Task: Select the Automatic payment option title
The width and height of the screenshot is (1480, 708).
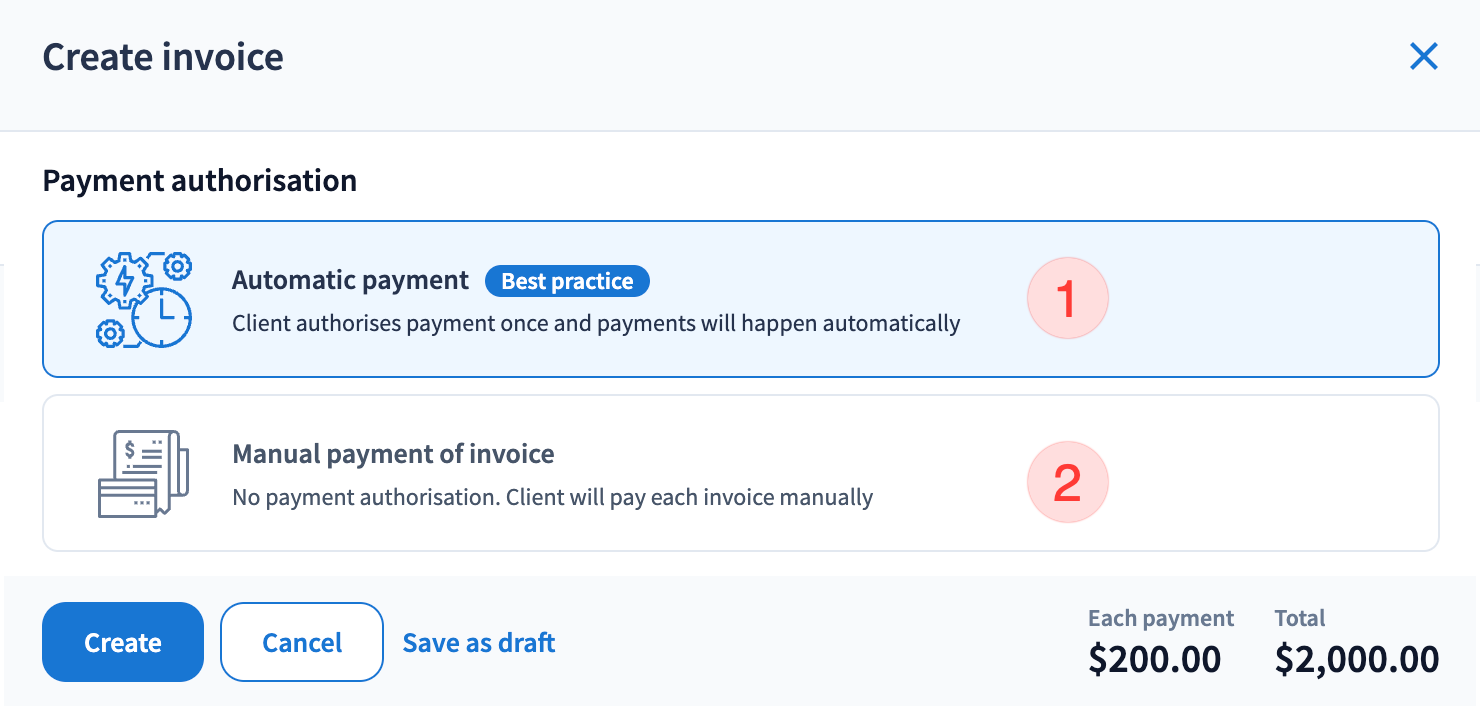Action: click(x=350, y=281)
